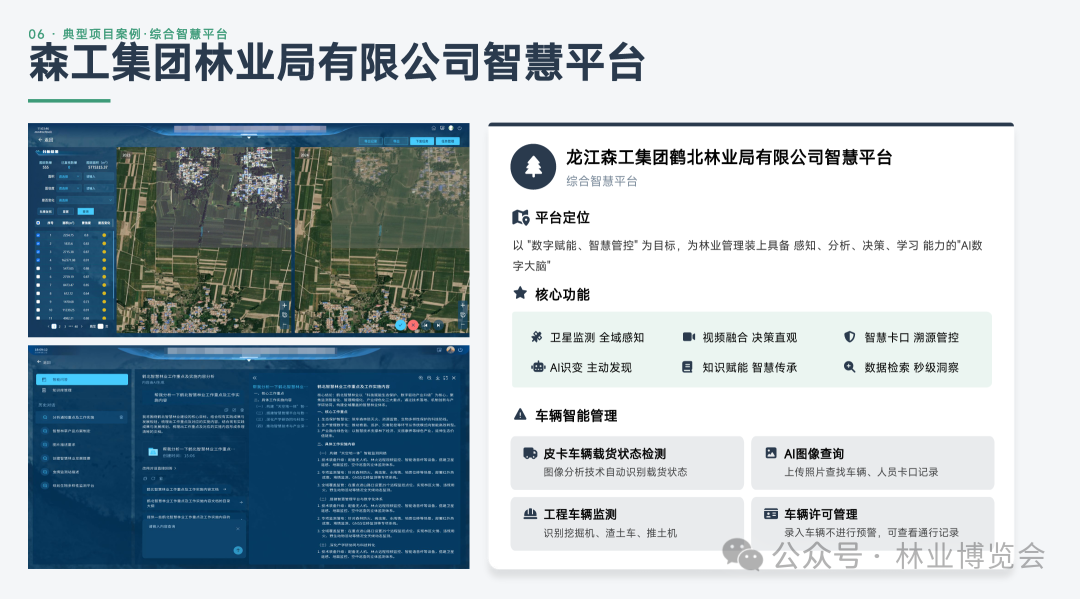Select highlighted first item in bottom sidebar

(82, 379)
